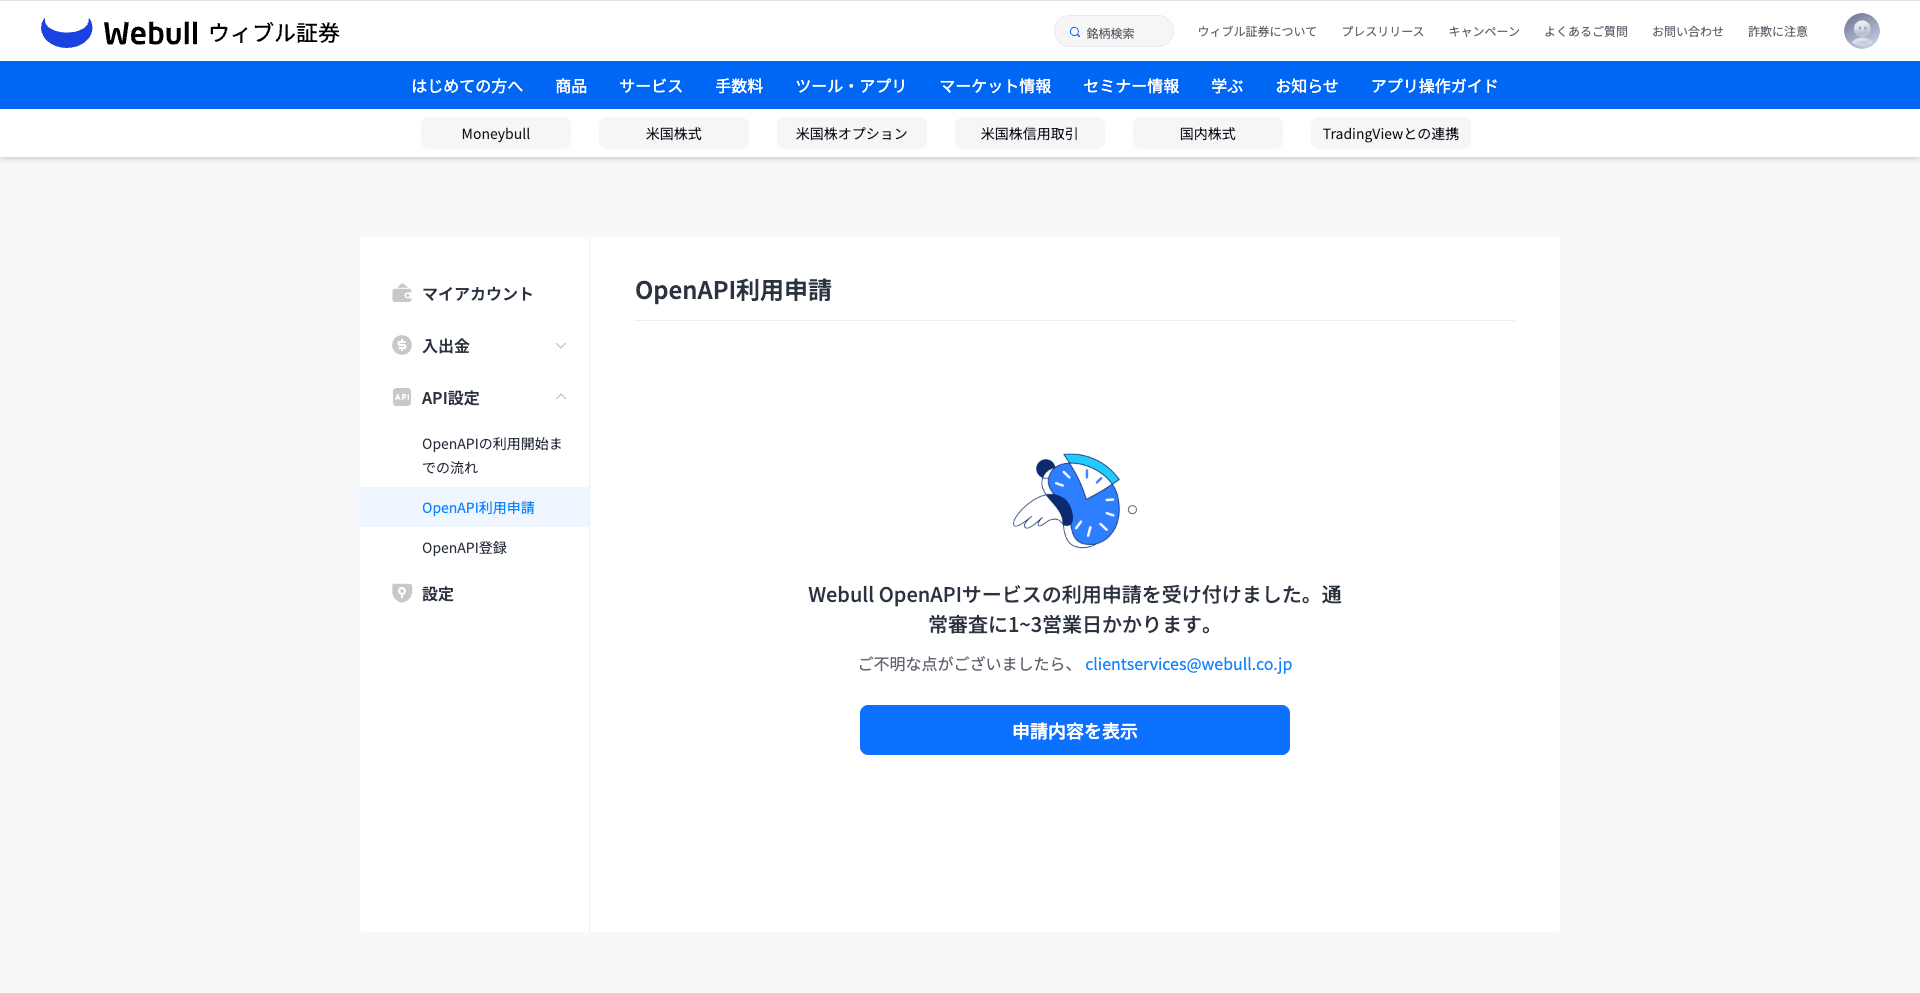
Task: Click the 入出金 coin icon
Action: point(402,345)
